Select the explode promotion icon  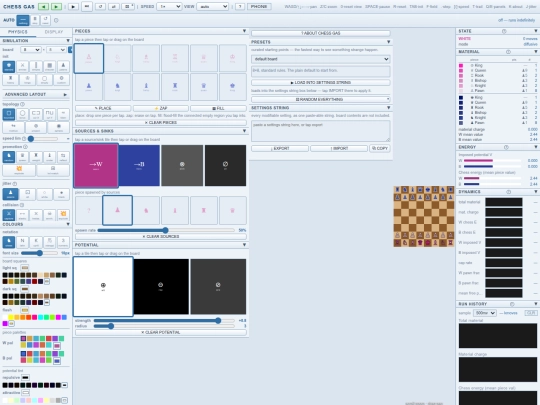[19, 170]
